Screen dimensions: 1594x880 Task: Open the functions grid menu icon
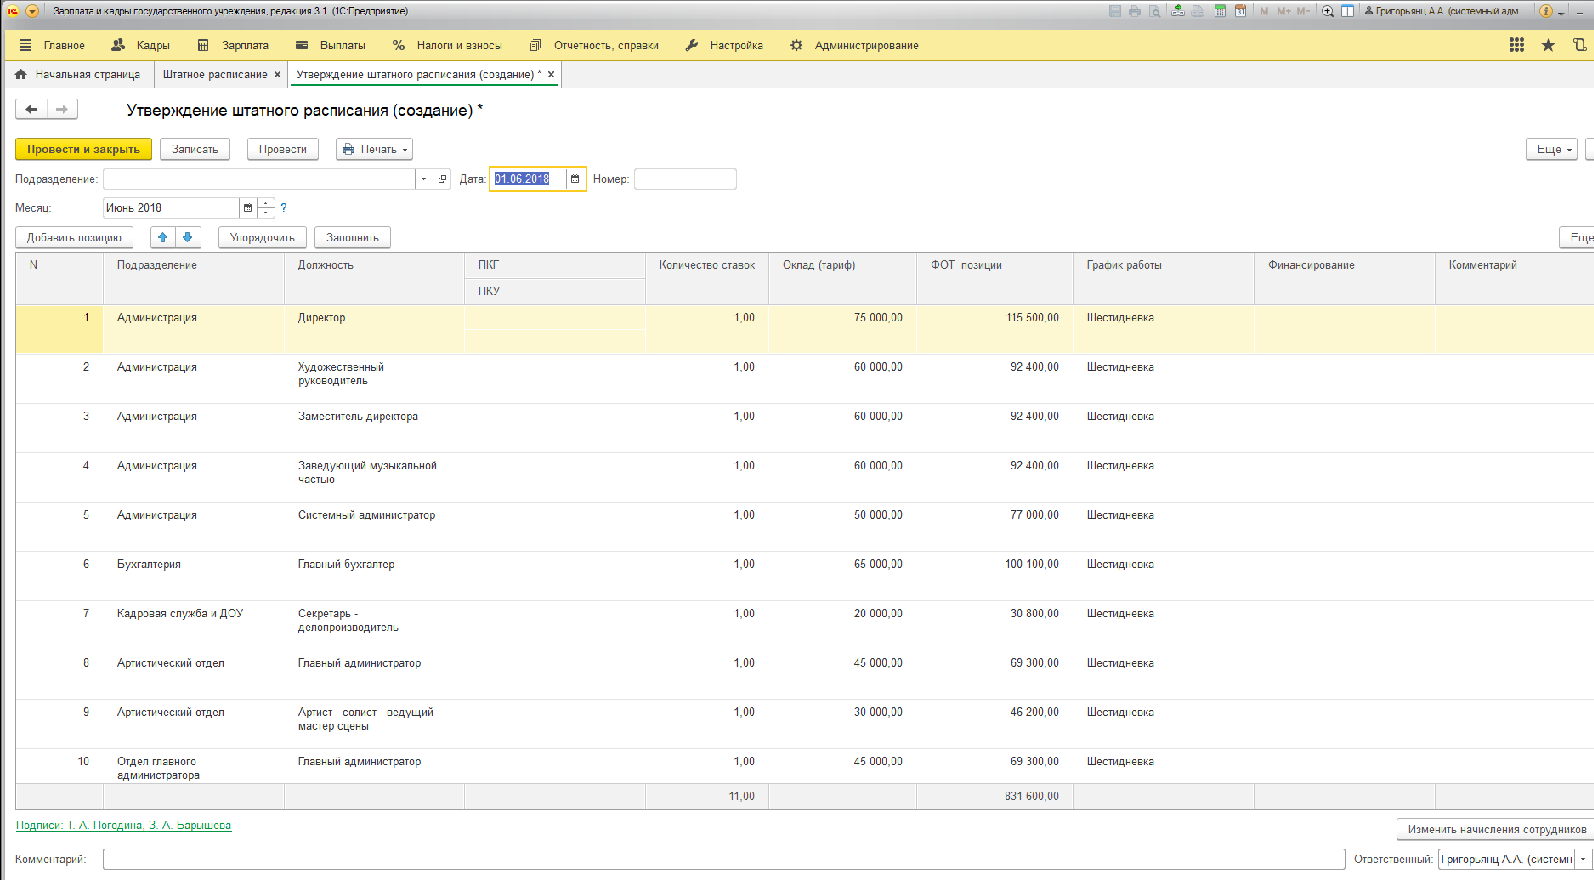1517,45
